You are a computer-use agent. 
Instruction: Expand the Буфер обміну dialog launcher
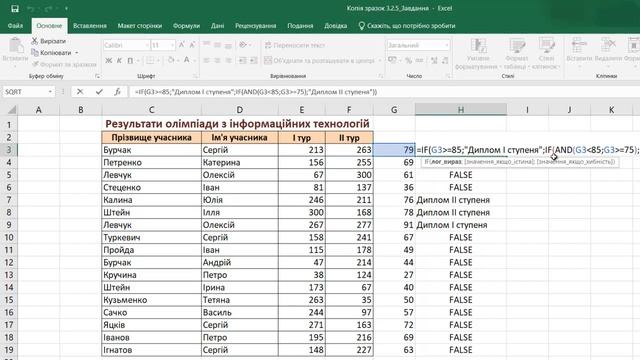click(97, 76)
